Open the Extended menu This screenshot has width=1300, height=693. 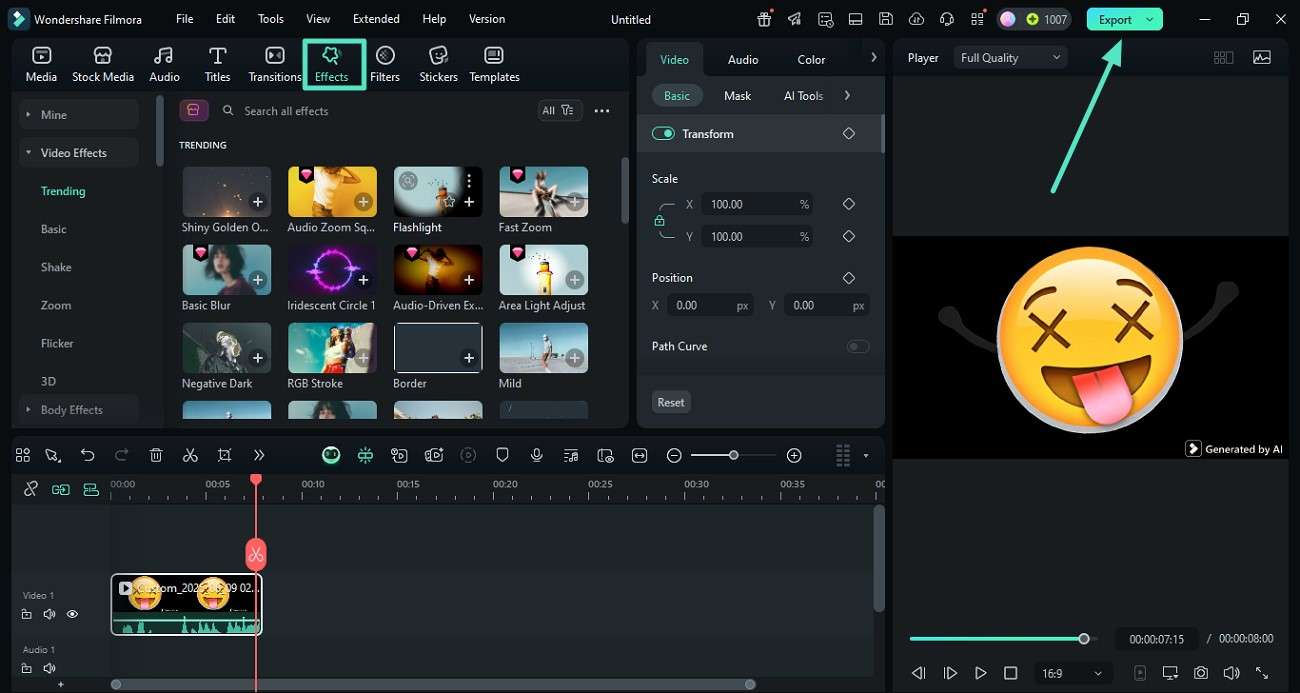click(376, 19)
